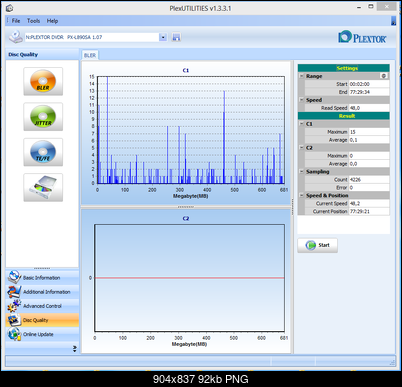
Task: Collapse the Speed & Position section
Action: pyautogui.click(x=301, y=195)
